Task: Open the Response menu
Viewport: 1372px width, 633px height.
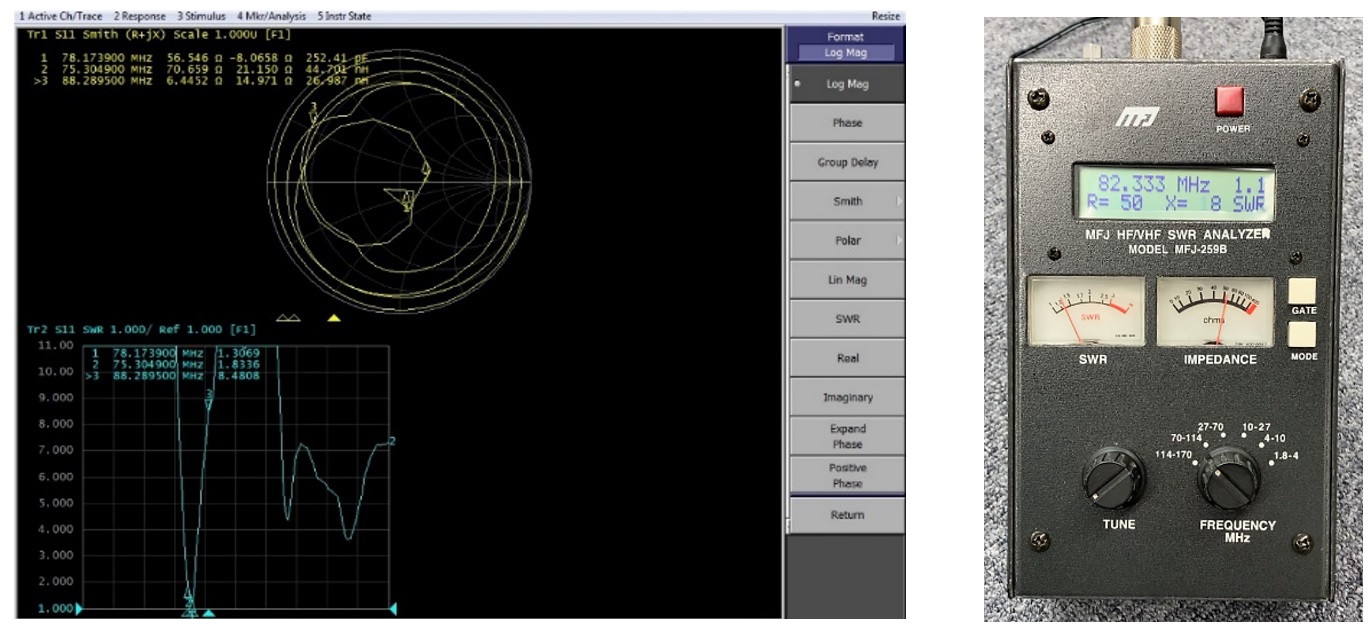Action: point(141,16)
